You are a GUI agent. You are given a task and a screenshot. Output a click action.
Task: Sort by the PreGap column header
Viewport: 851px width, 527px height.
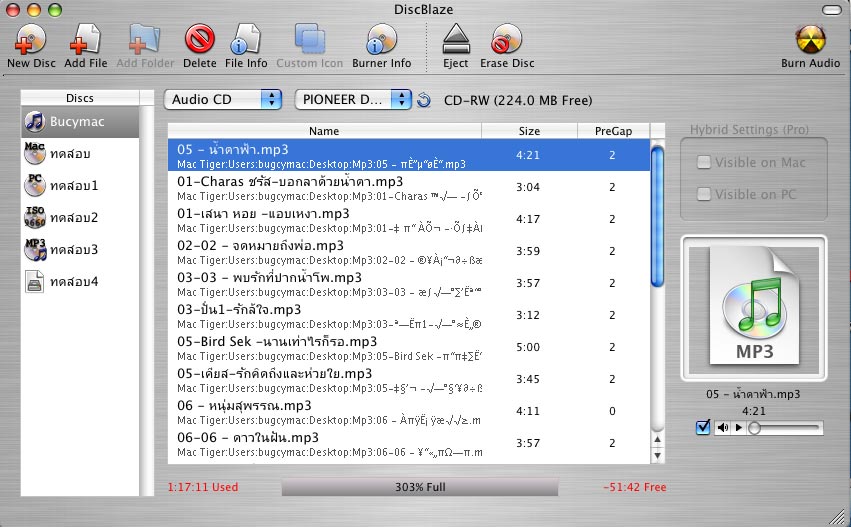[x=613, y=131]
